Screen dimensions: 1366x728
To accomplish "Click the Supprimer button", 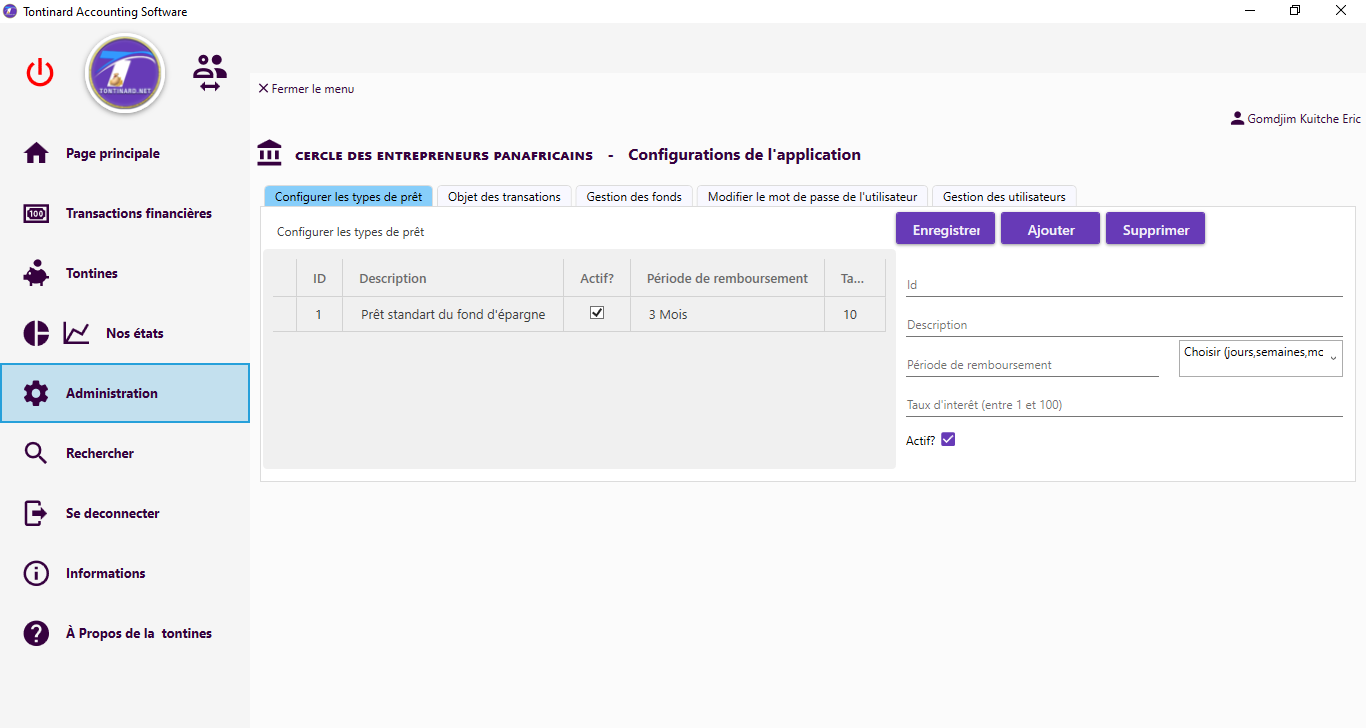I will click(x=1155, y=229).
